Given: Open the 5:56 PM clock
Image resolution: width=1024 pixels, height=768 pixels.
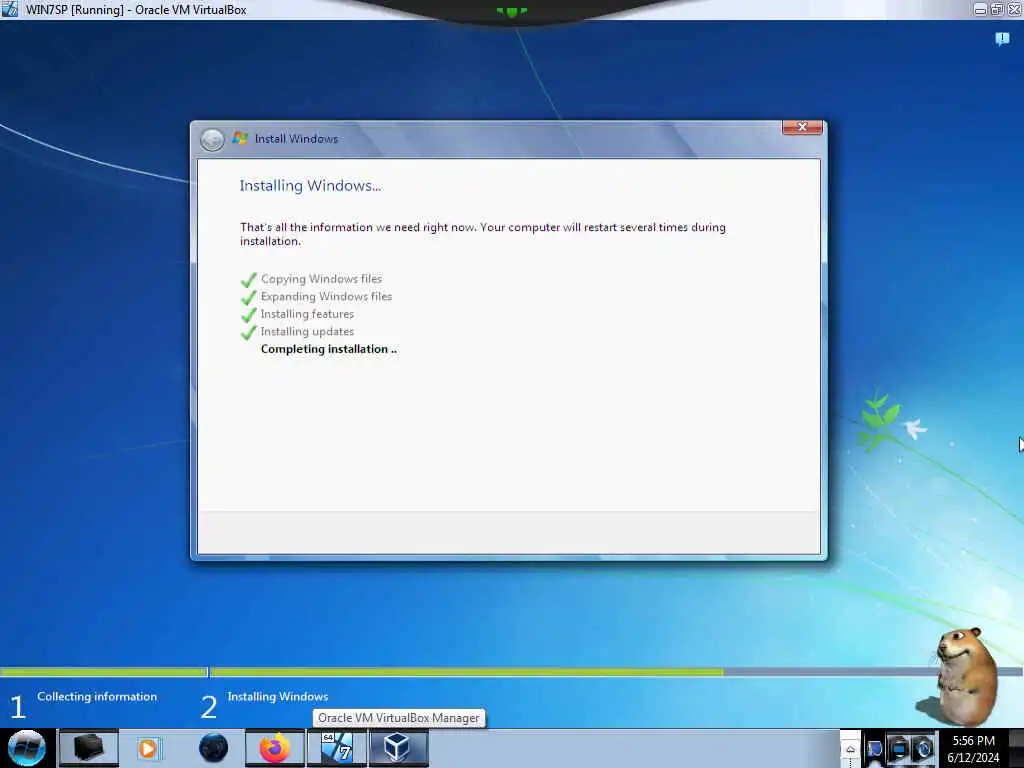Looking at the screenshot, I should pos(973,741).
